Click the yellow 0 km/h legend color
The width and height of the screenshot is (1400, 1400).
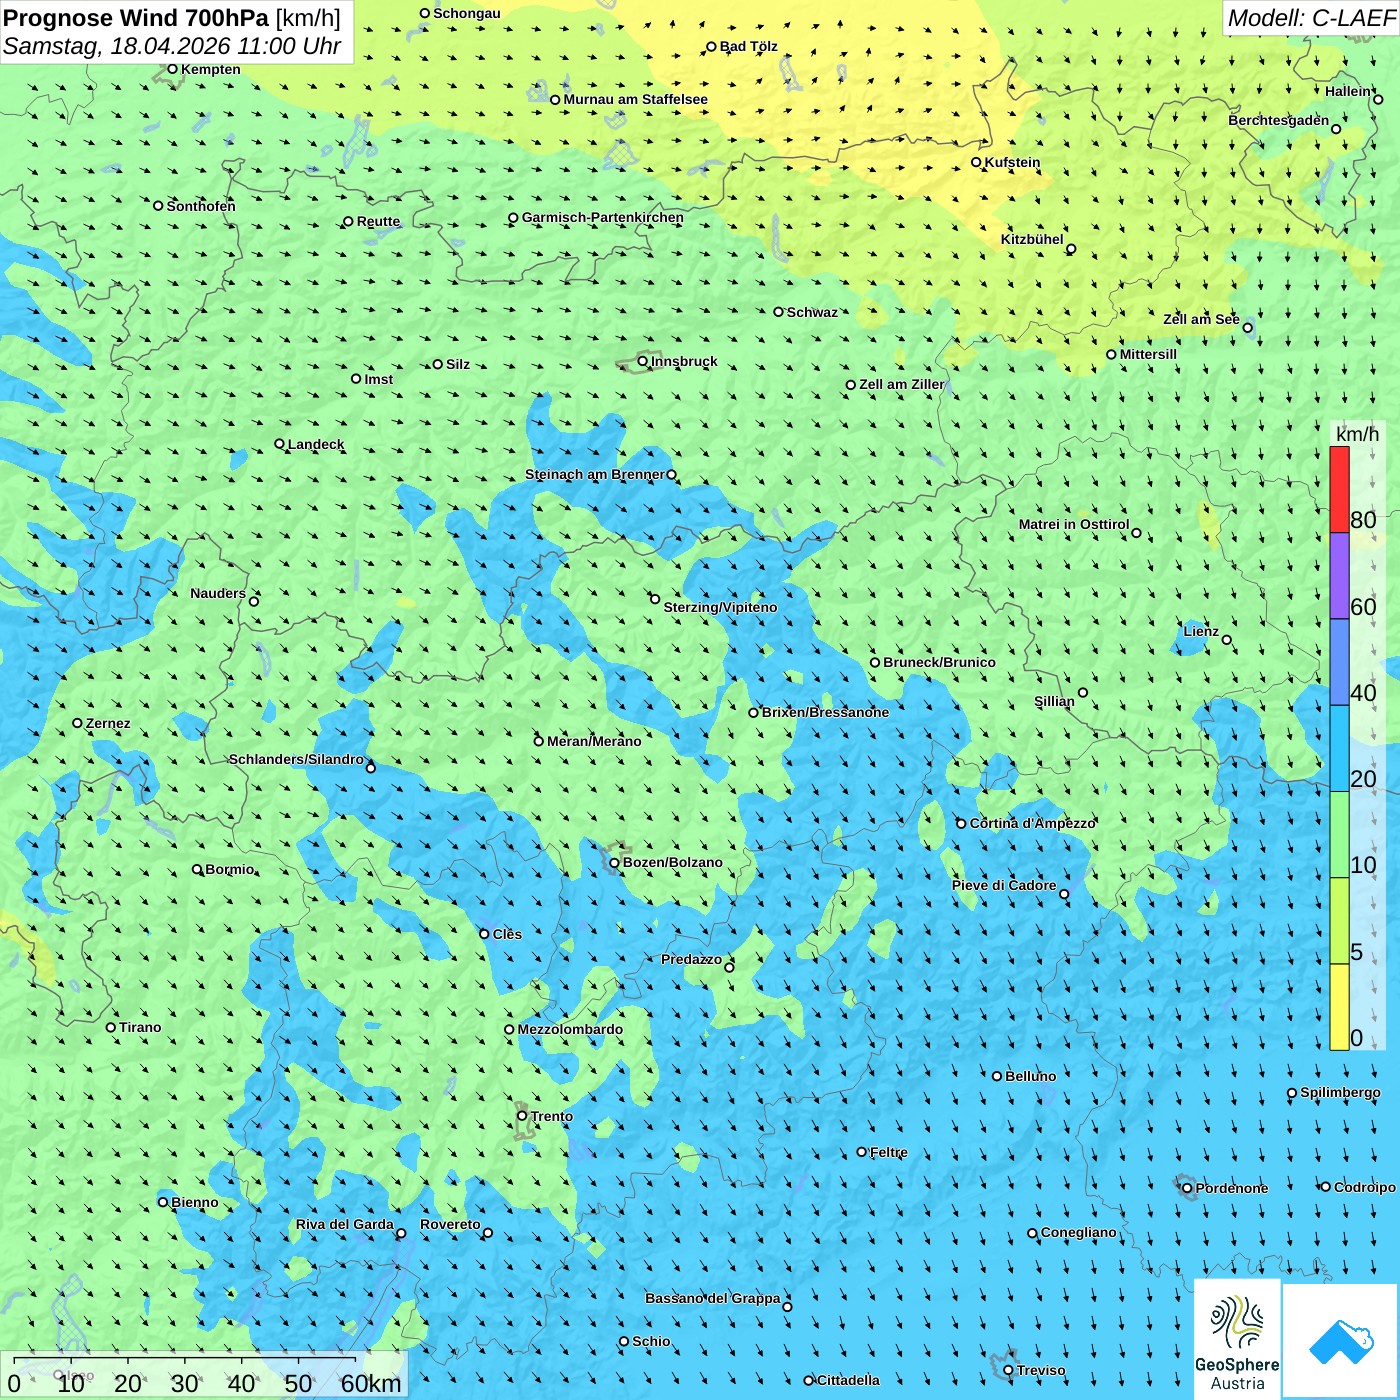[1339, 1007]
